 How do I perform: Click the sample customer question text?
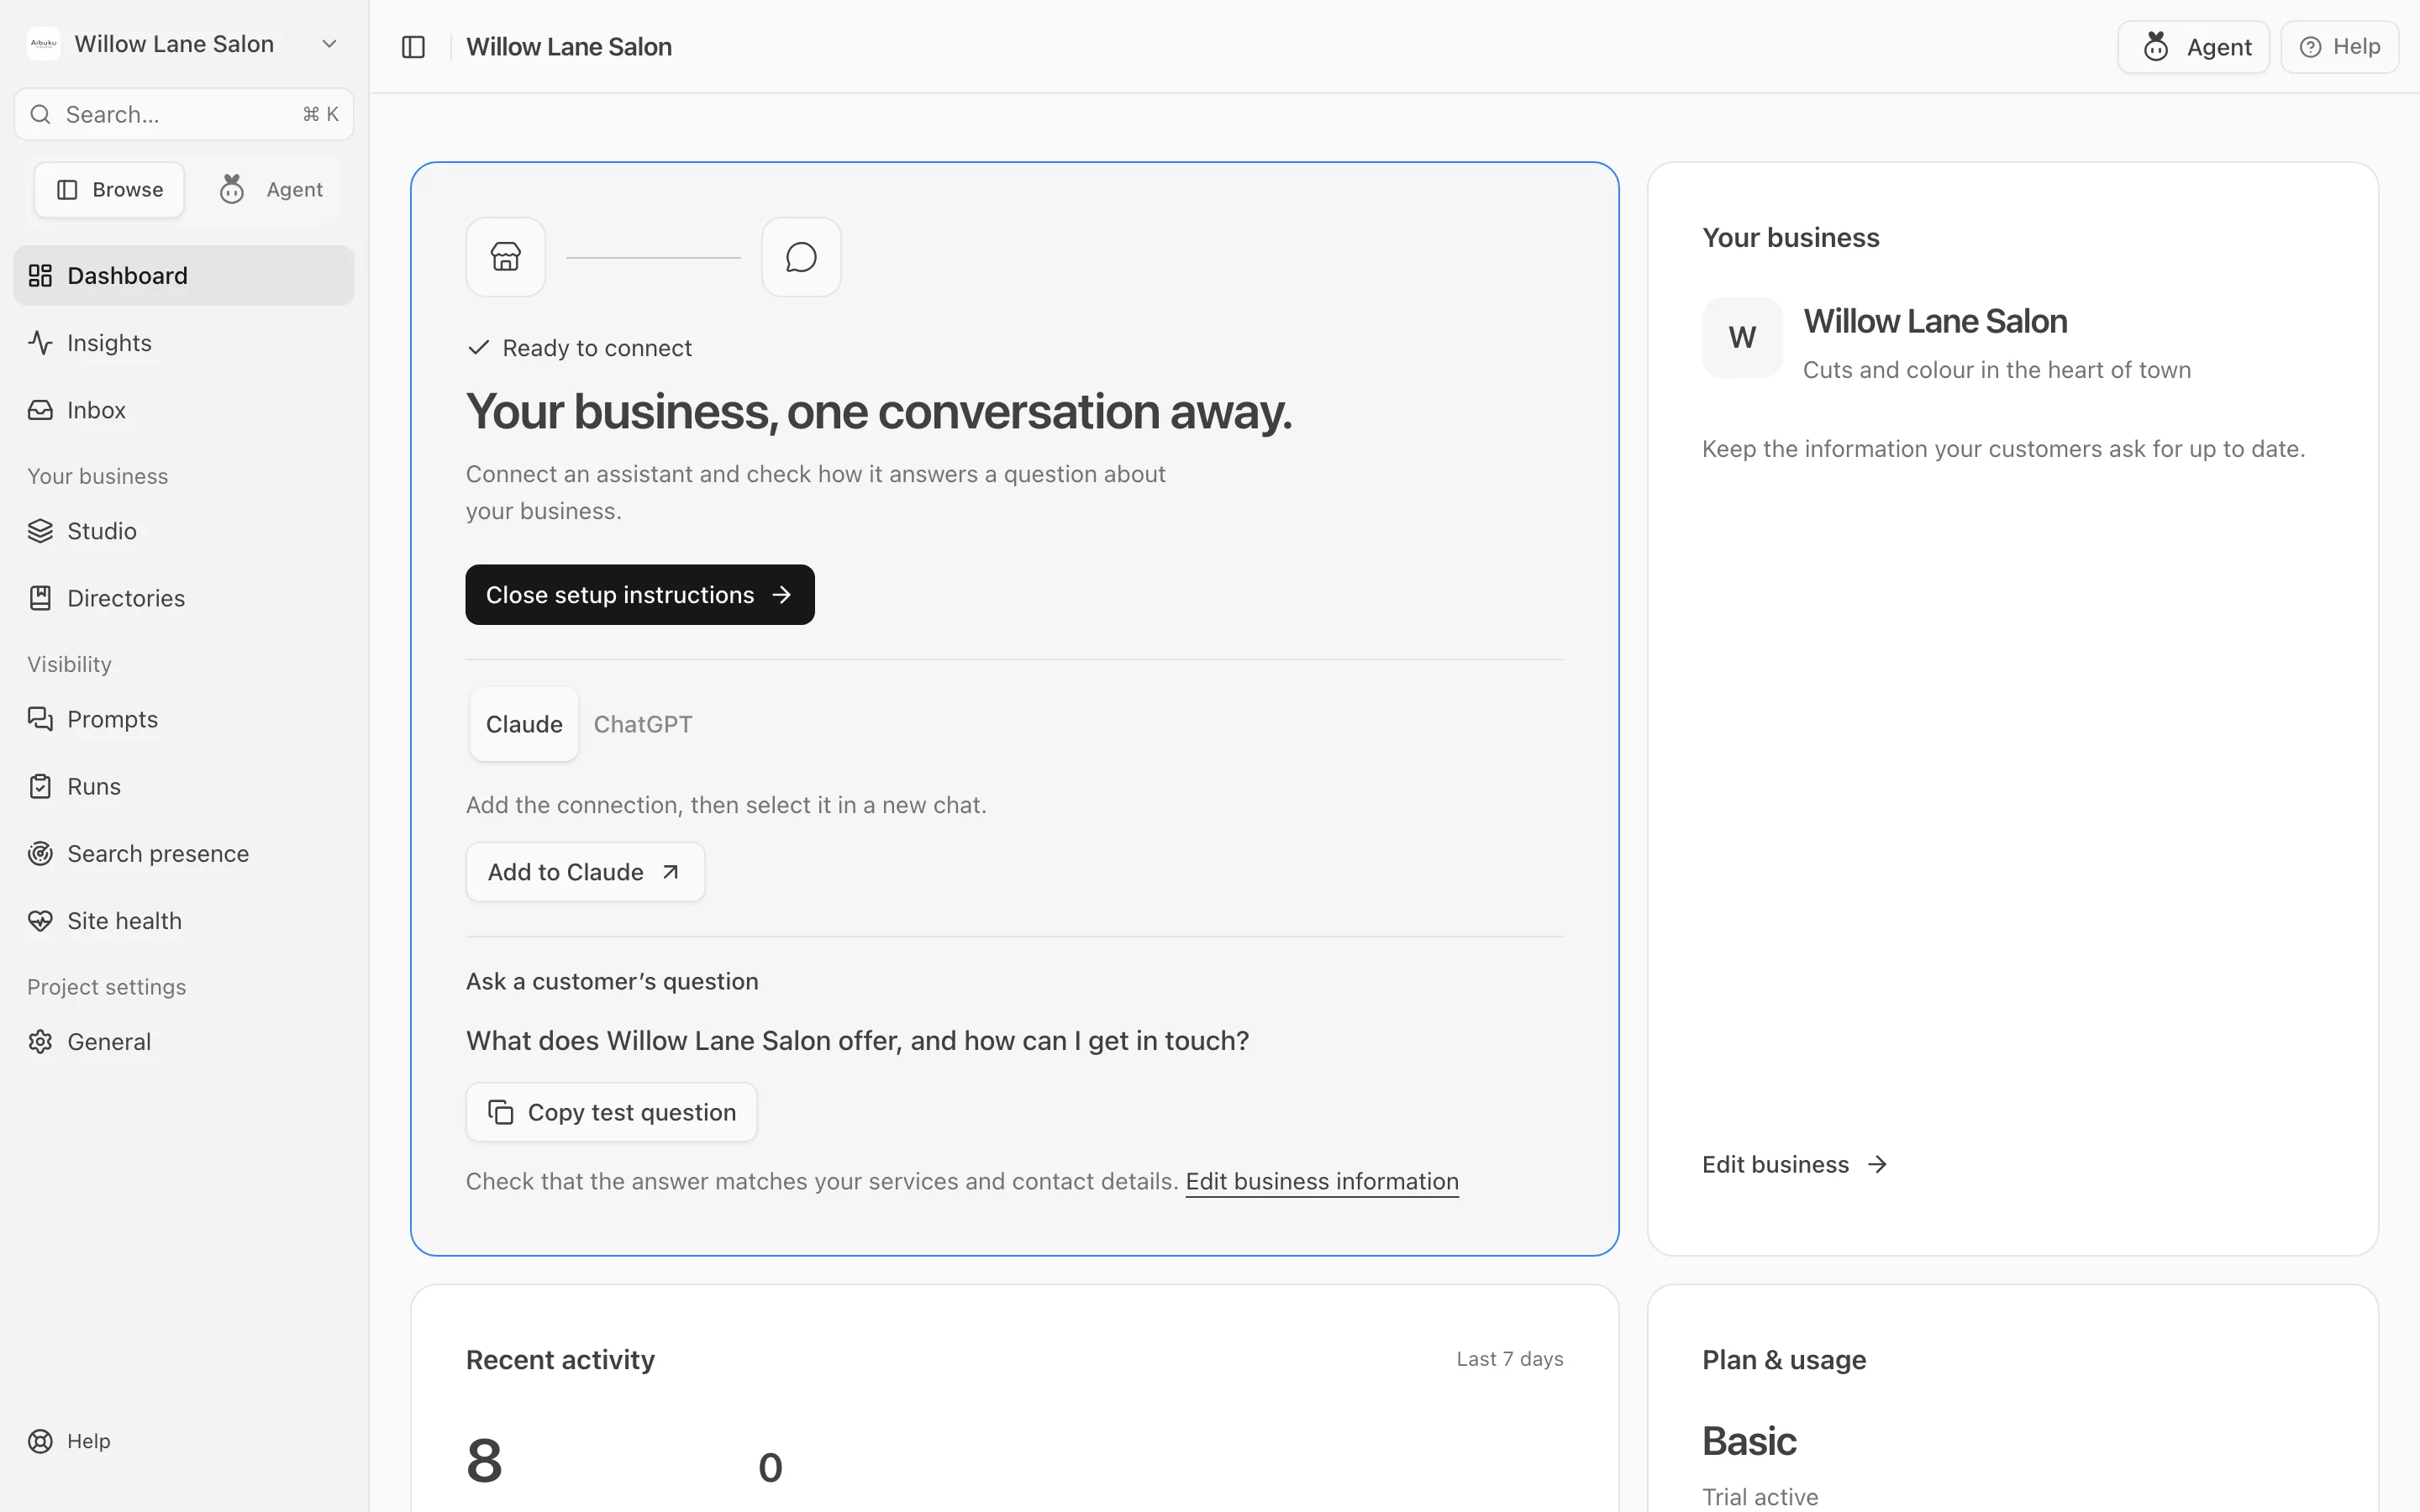click(x=857, y=1041)
